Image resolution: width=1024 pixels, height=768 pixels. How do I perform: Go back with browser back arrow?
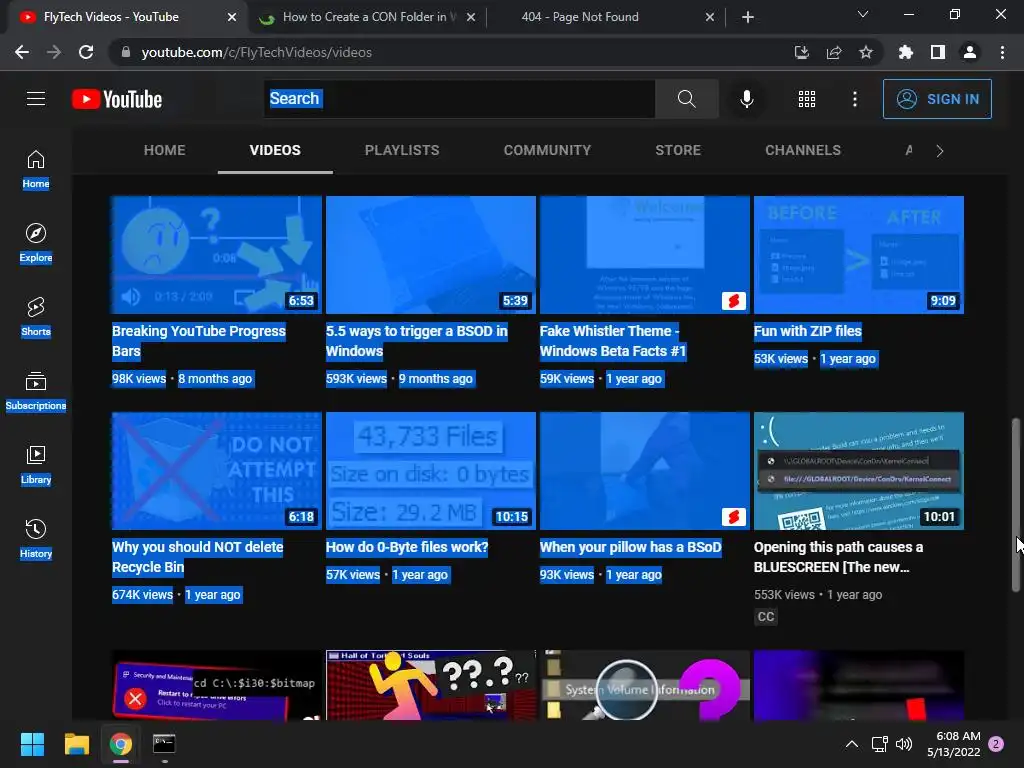tap(22, 52)
